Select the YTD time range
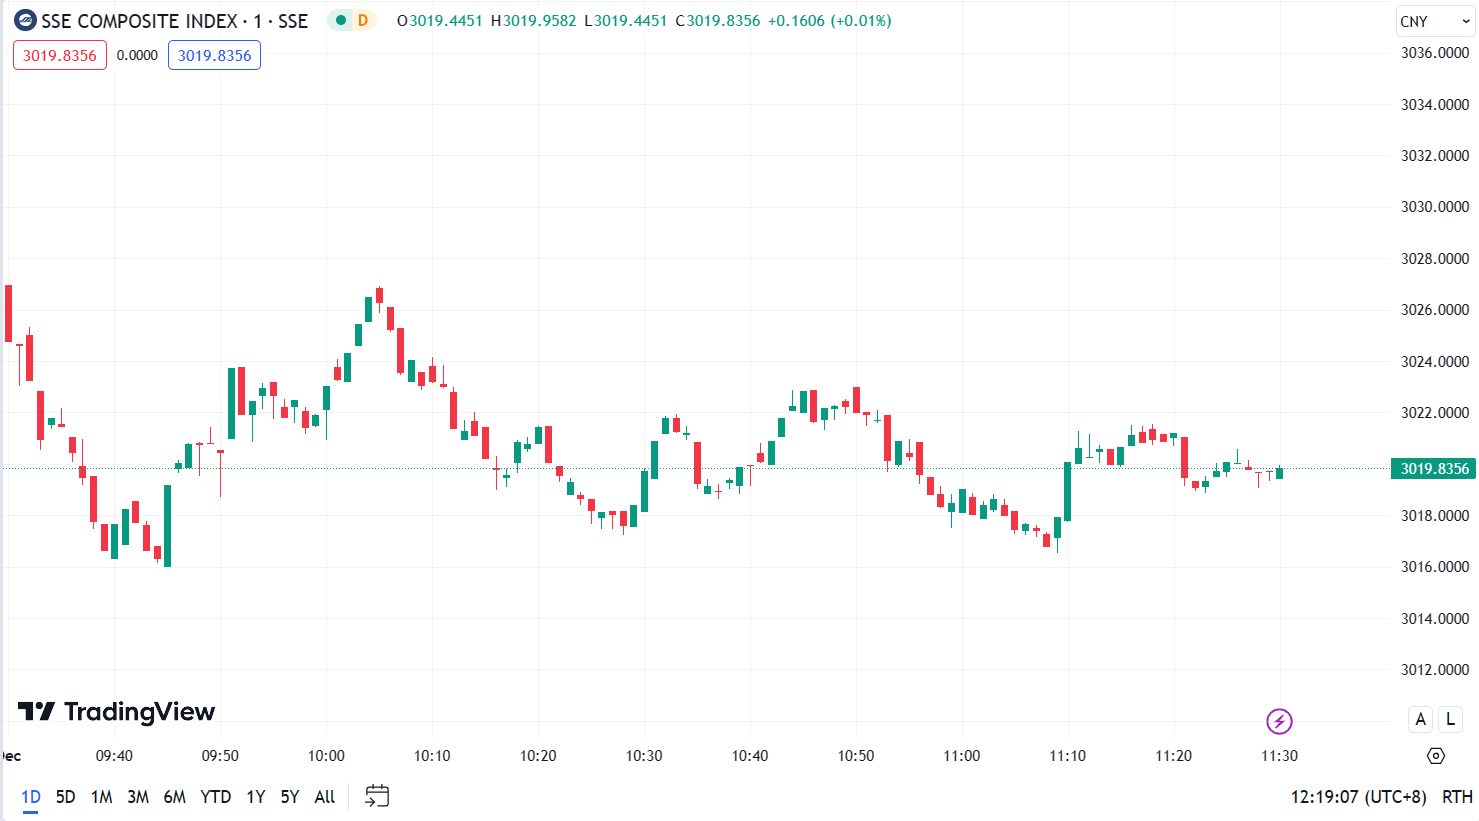 [x=215, y=797]
